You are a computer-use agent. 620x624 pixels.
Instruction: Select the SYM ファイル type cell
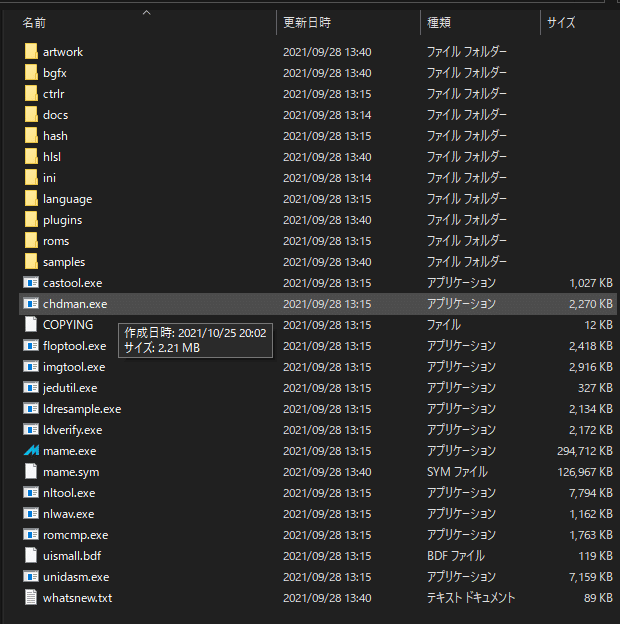click(457, 472)
